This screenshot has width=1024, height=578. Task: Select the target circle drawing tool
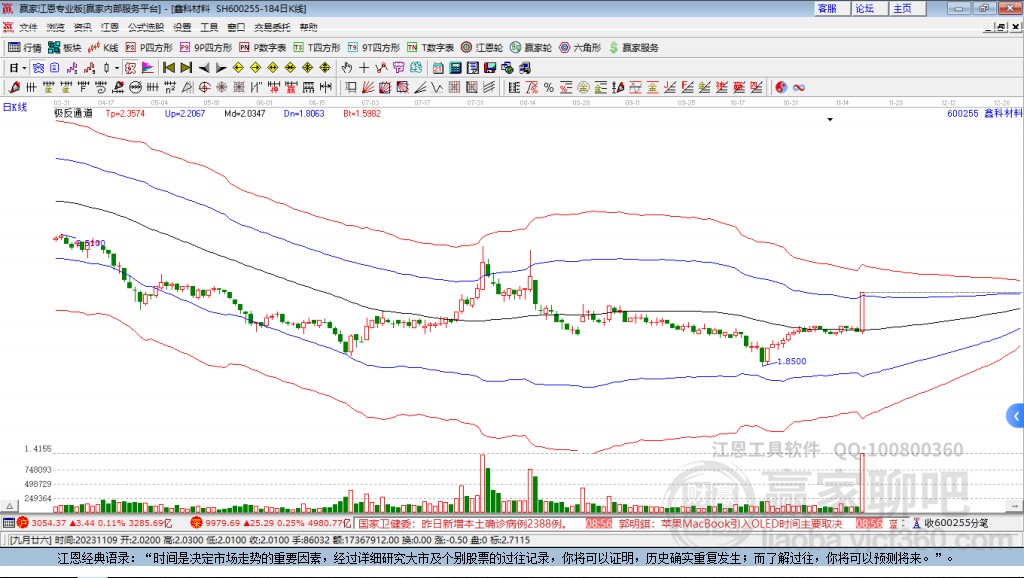(x=204, y=88)
